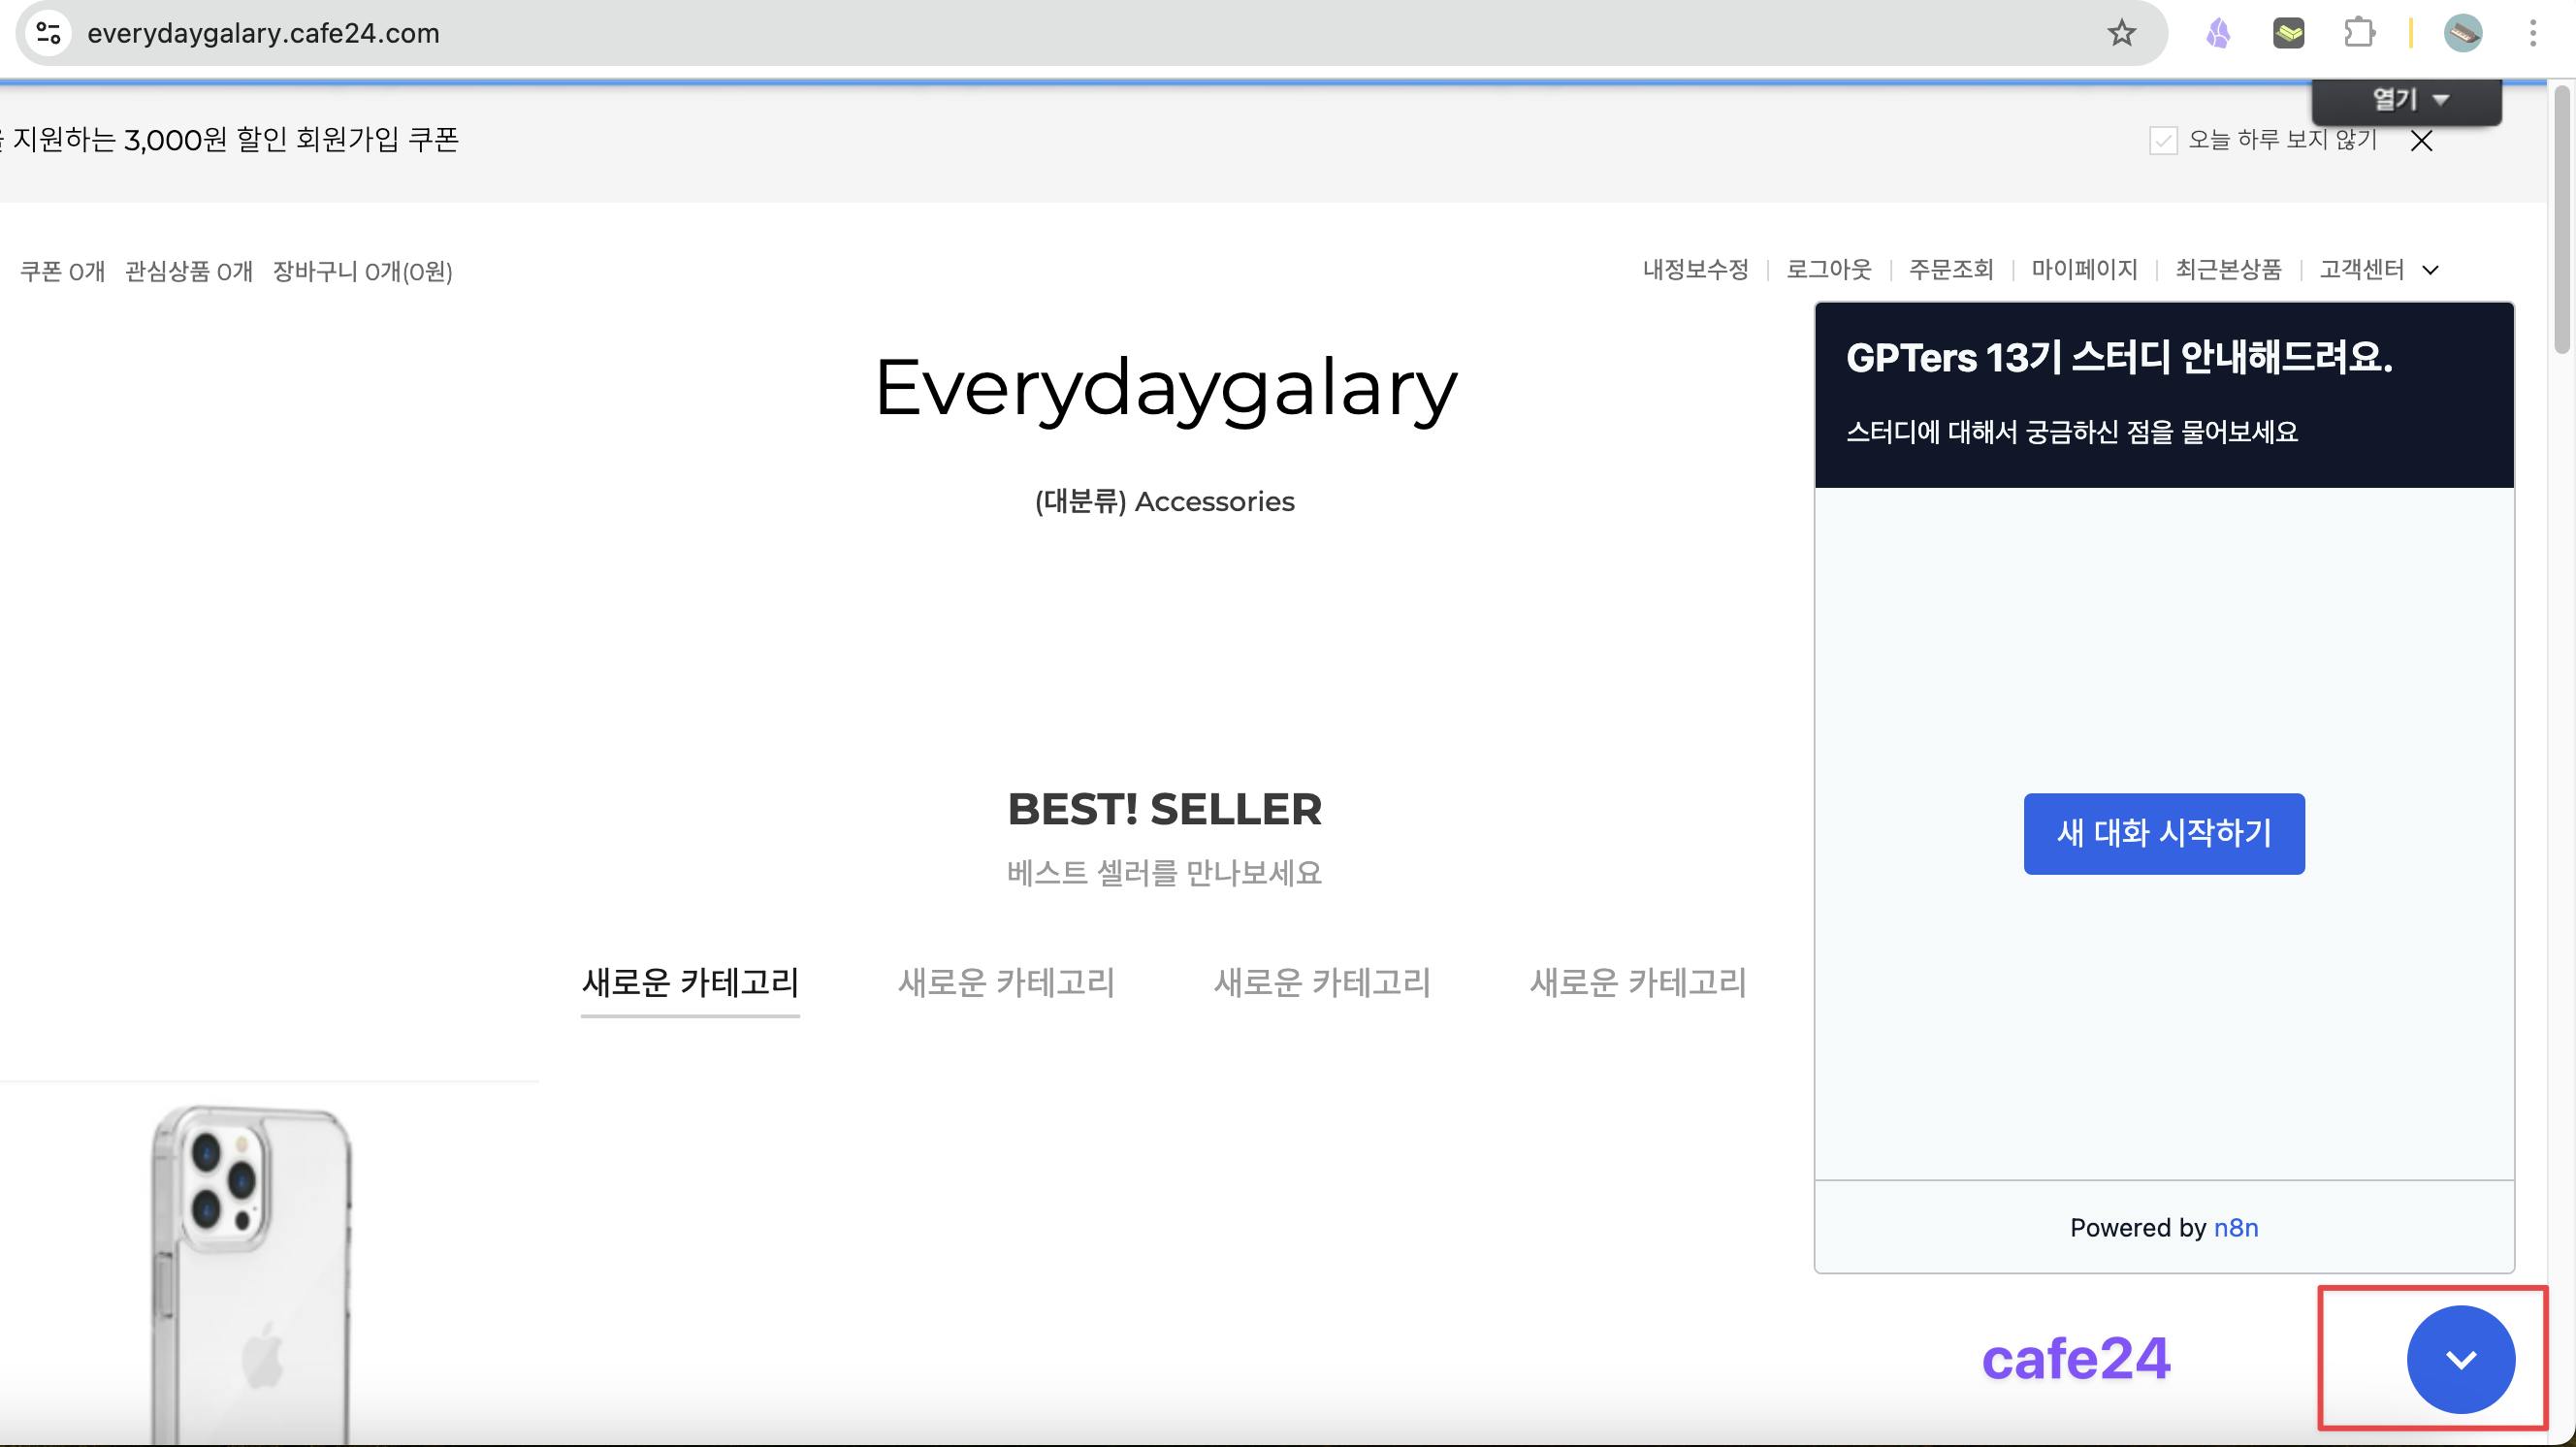The image size is (2576, 1447).
Task: Click the page's vertical scrollbar thumb
Action: 2560,220
